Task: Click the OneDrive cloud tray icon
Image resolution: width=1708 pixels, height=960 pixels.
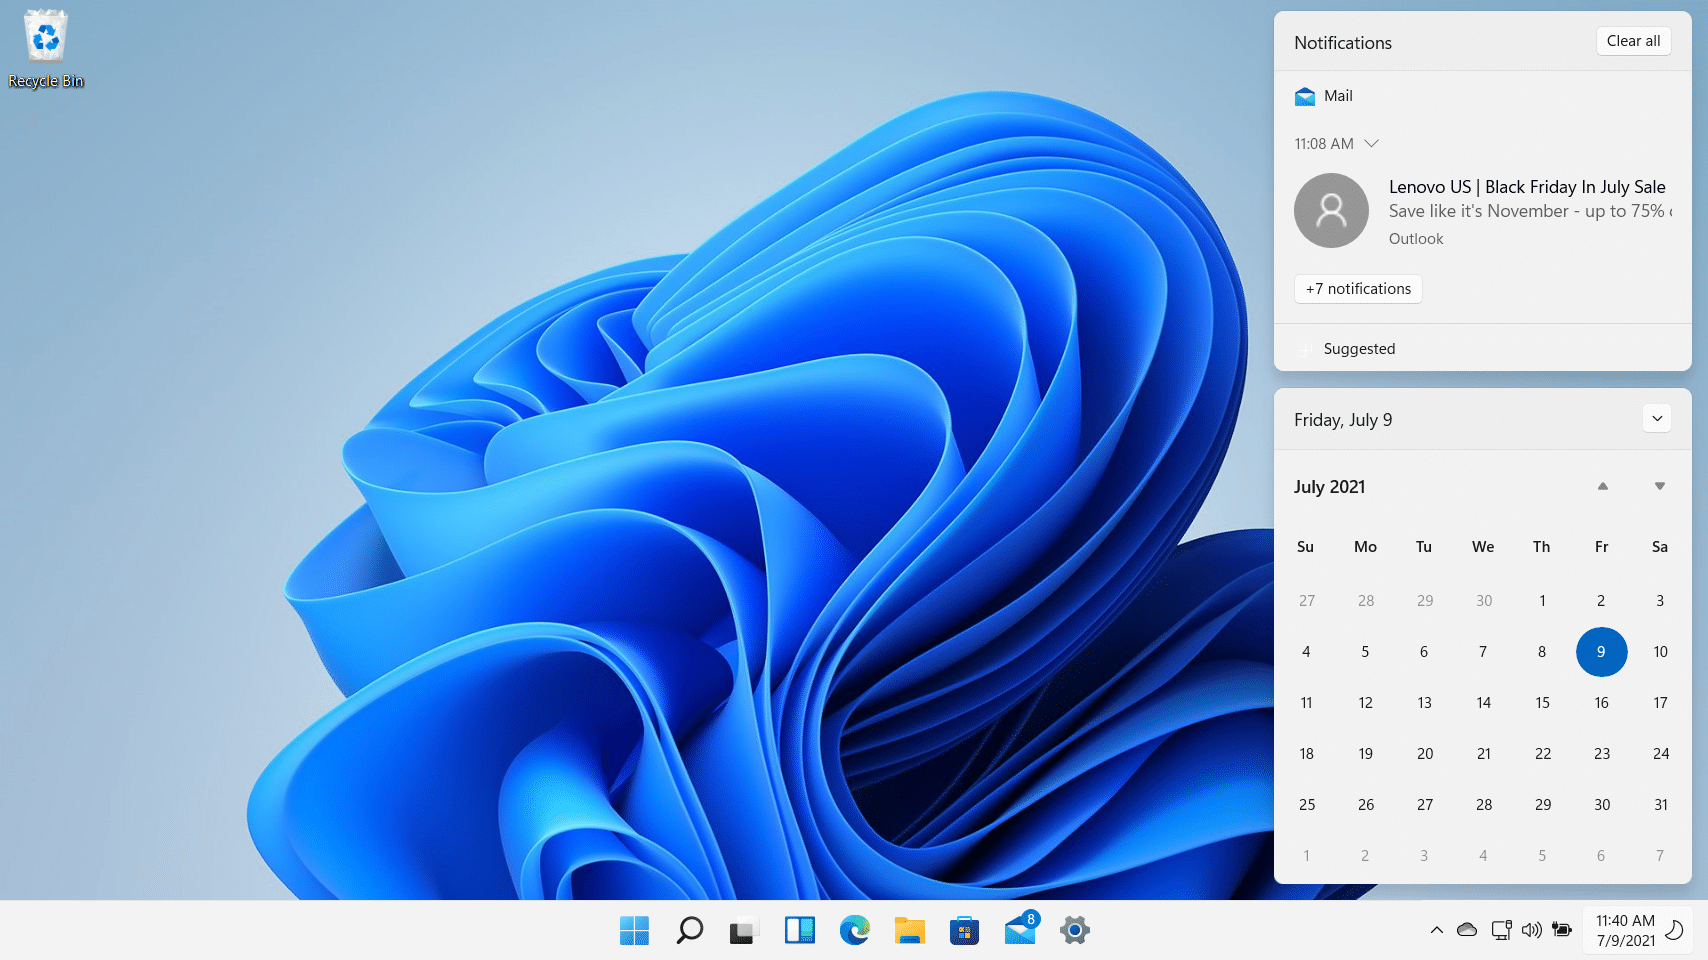Action: tap(1467, 930)
